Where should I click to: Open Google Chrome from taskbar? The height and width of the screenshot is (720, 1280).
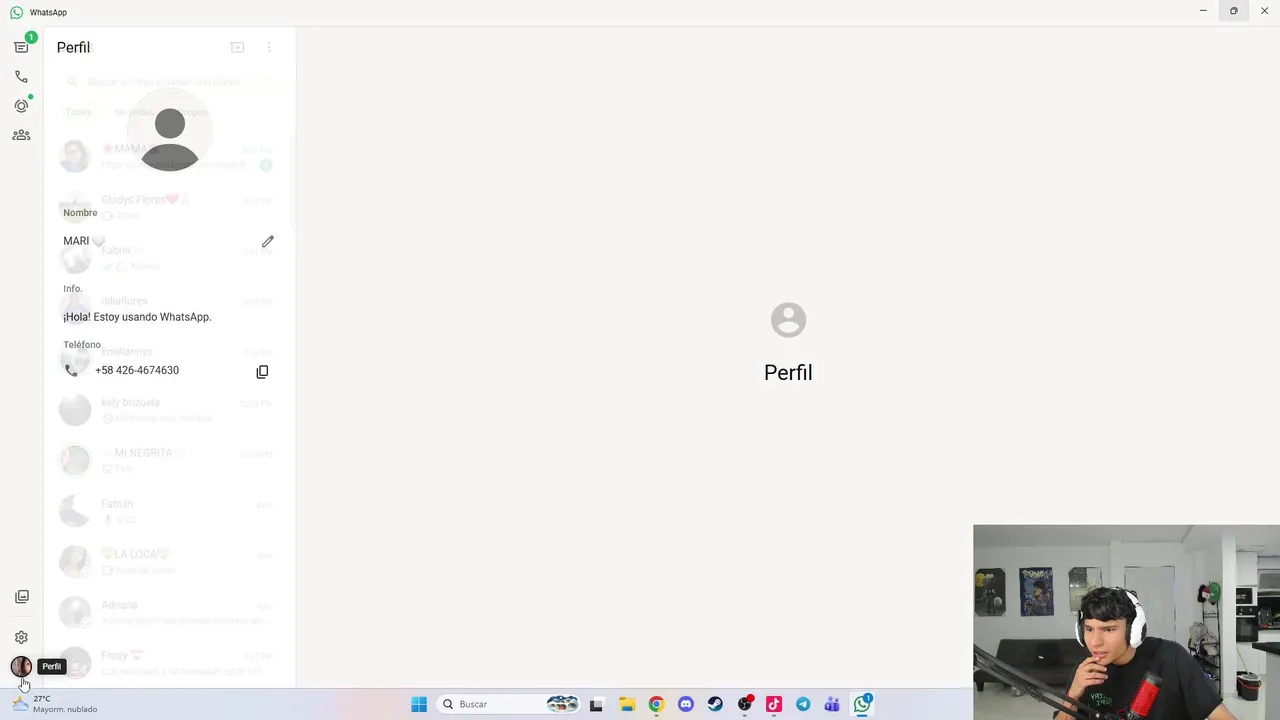point(656,704)
